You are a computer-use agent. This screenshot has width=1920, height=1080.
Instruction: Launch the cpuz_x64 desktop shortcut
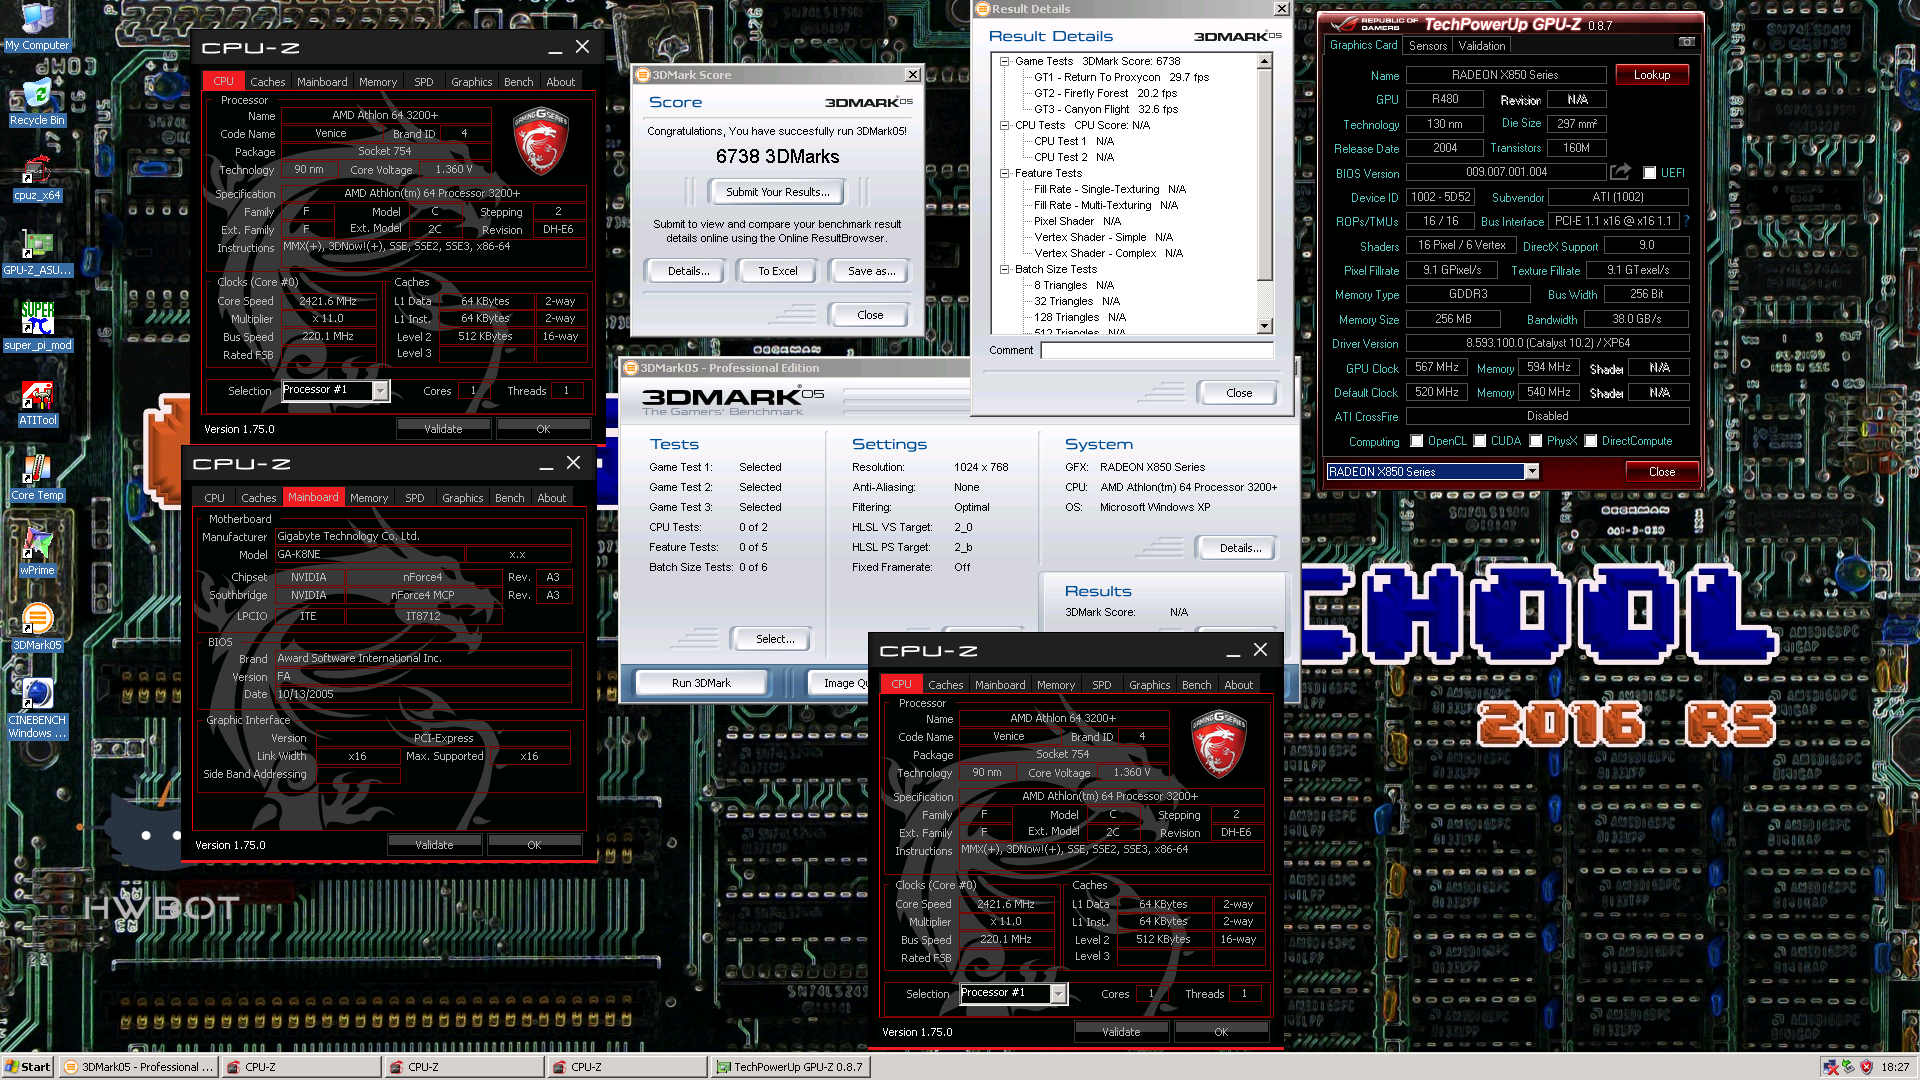37,177
